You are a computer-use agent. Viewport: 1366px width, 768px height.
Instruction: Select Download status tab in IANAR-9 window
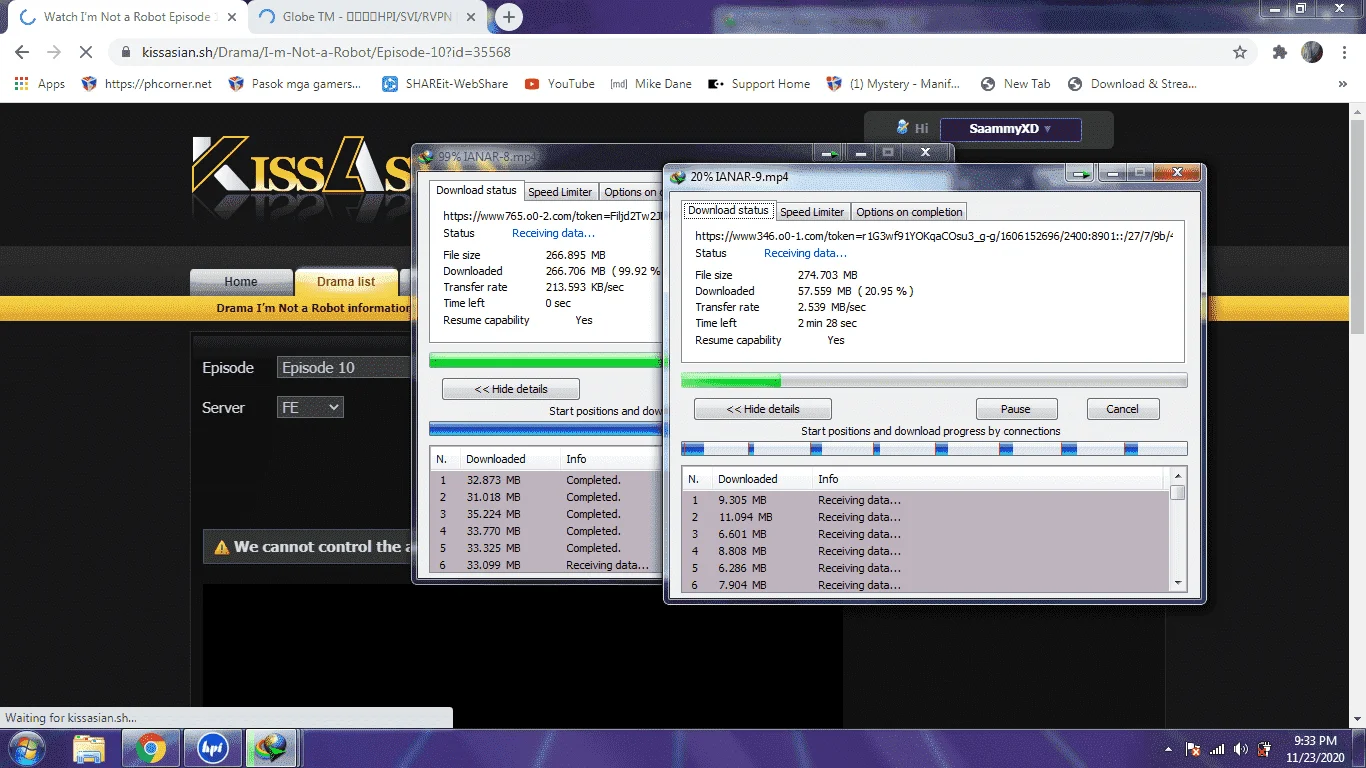[728, 211]
